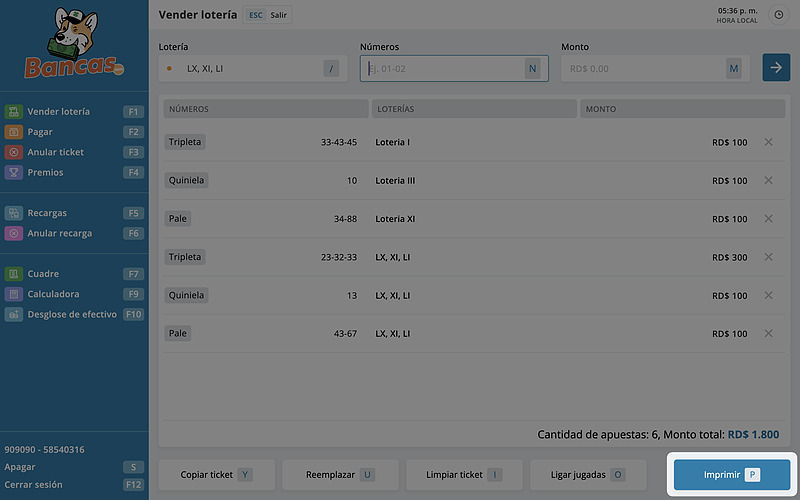Viewport: 800px width, 500px height.
Task: Click the Anular ticket icon
Action: 14,152
